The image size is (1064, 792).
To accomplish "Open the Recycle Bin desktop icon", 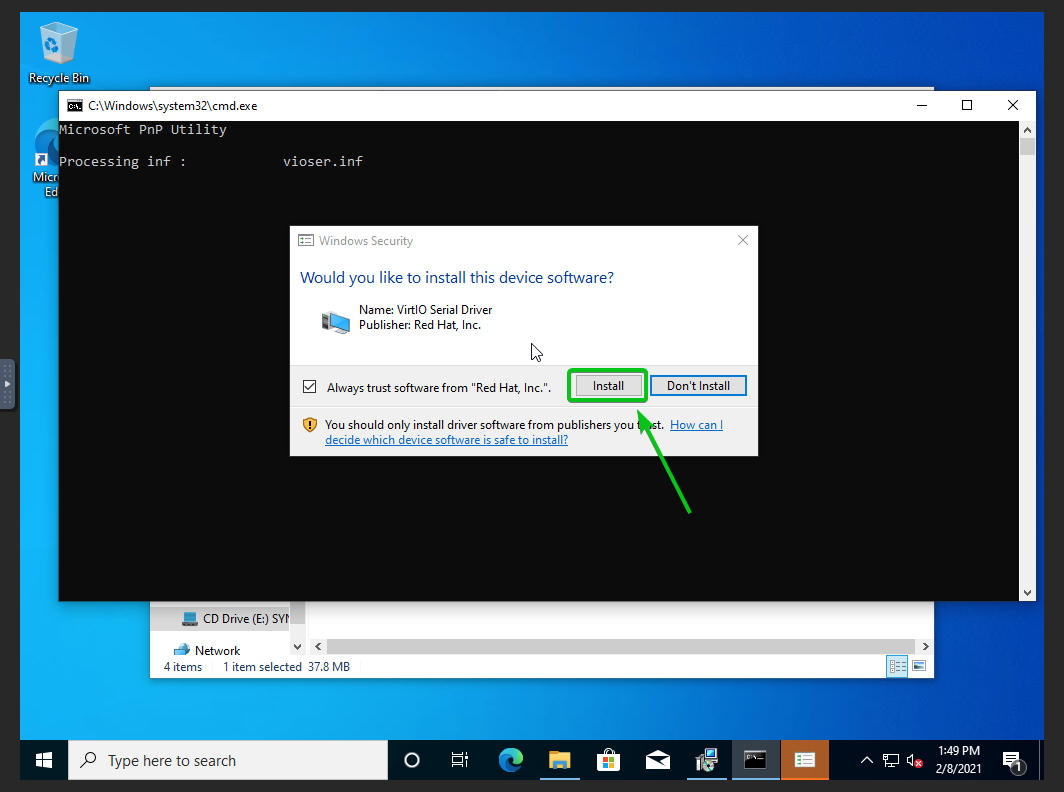I will click(58, 52).
